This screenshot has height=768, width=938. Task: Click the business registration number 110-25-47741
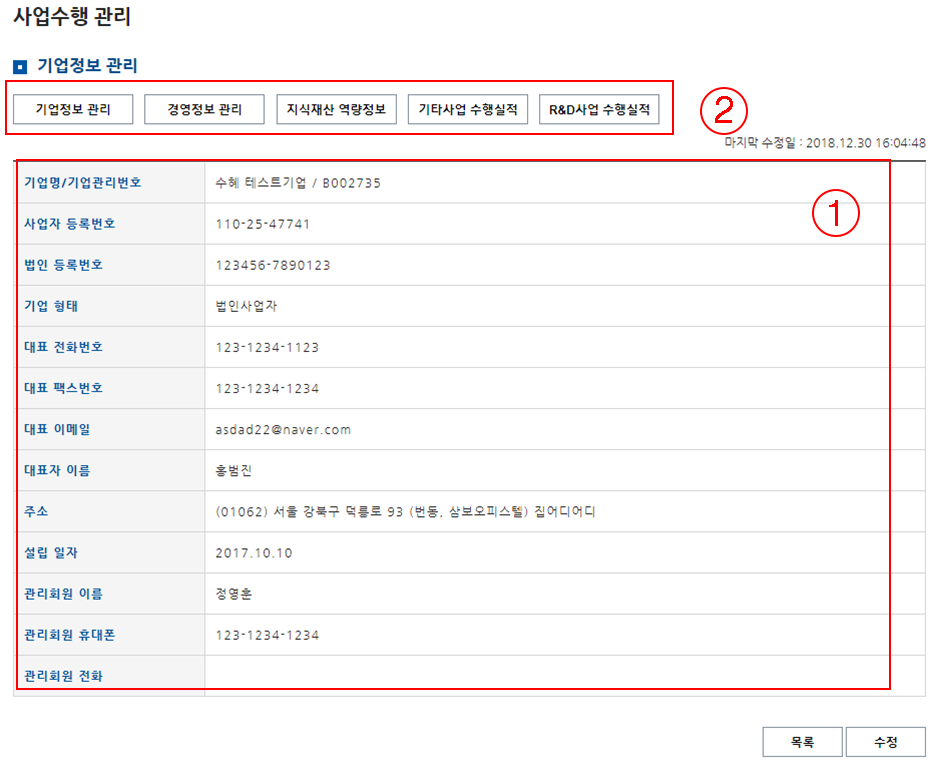pyautogui.click(x=262, y=224)
